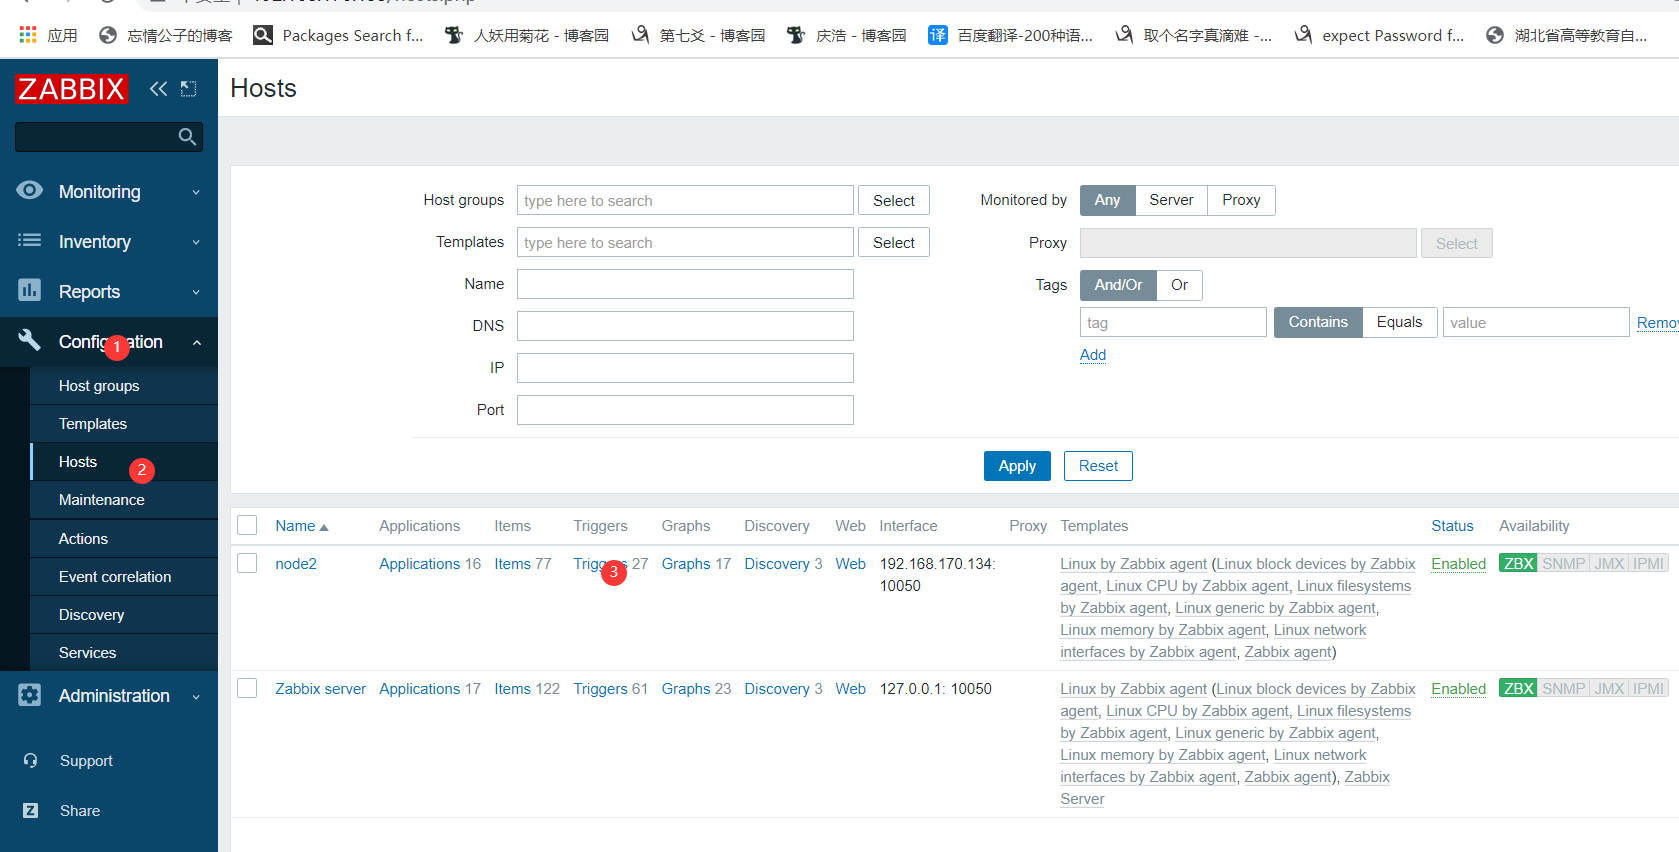Choose Contains tag operator
This screenshot has height=852, width=1679.
tap(1318, 322)
